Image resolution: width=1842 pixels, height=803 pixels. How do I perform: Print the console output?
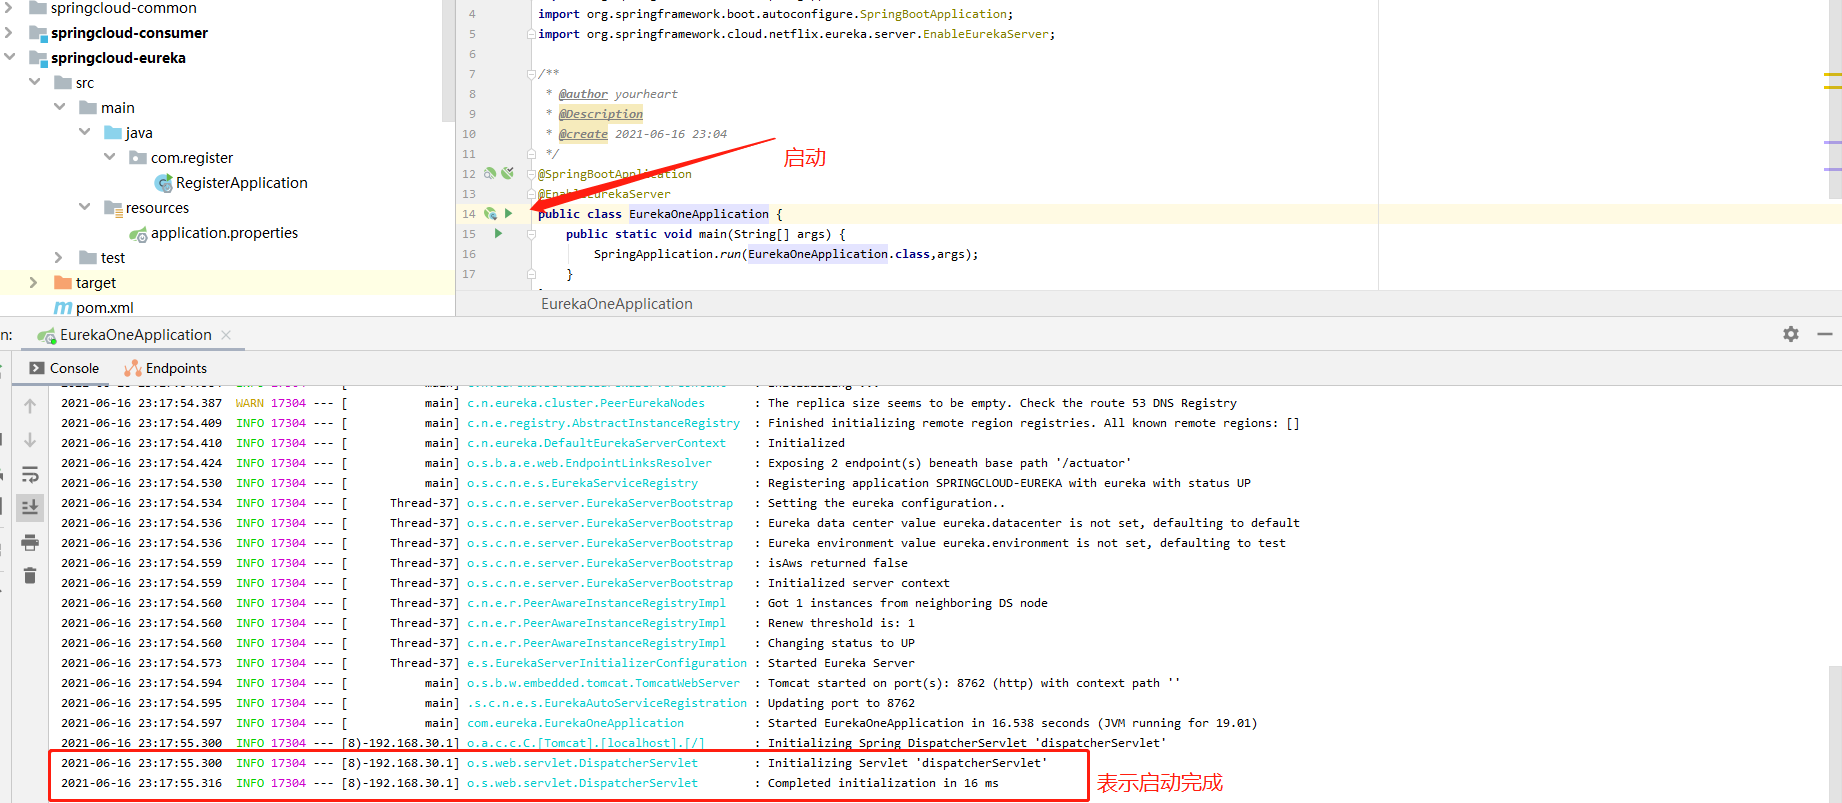pyautogui.click(x=30, y=542)
